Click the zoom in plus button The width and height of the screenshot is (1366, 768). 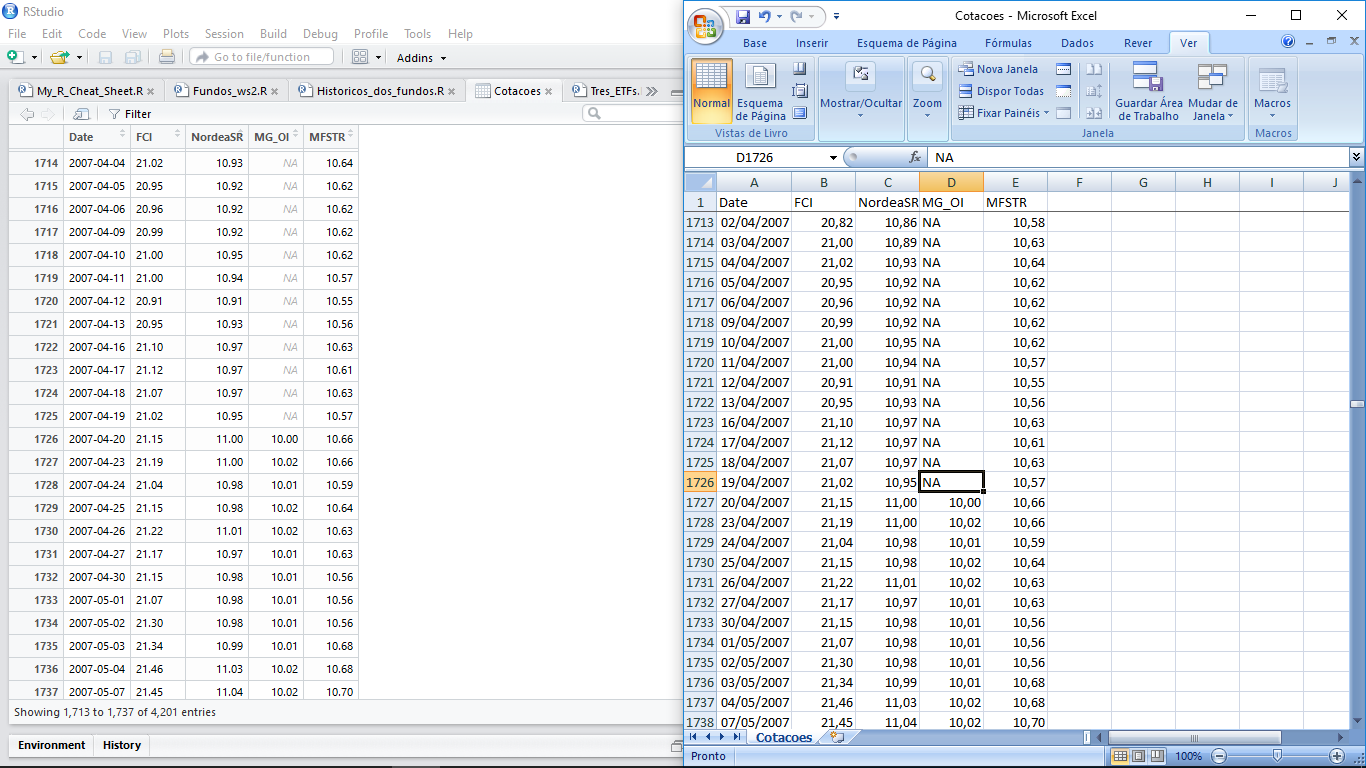[1337, 756]
